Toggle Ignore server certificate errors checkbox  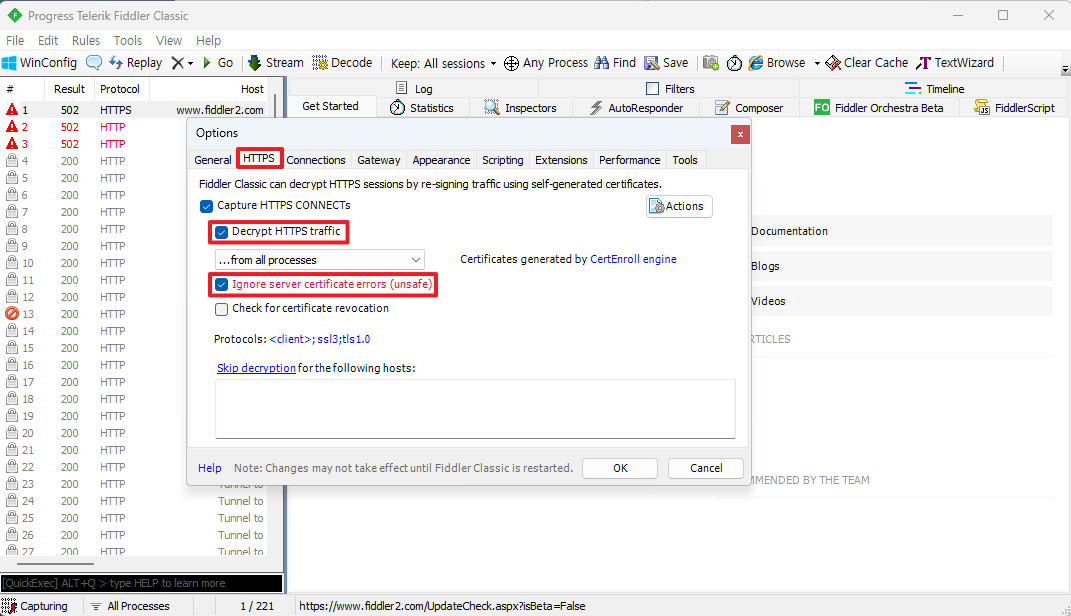pyautogui.click(x=221, y=285)
